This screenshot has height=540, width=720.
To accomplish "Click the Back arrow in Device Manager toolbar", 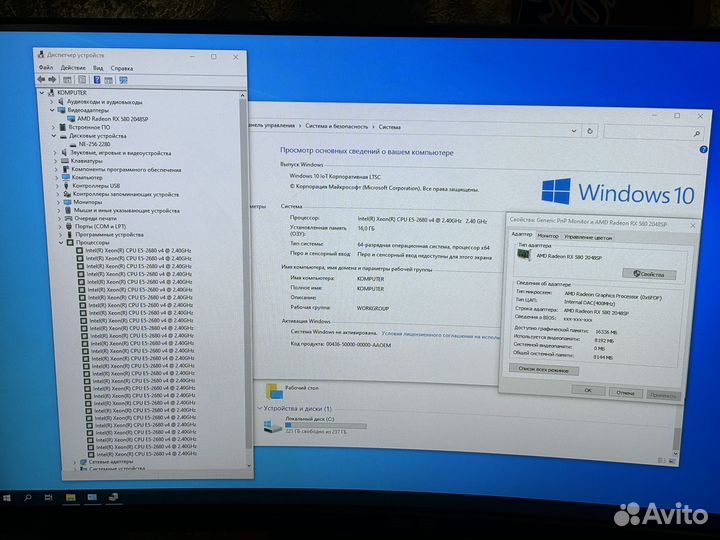I will [x=42, y=79].
